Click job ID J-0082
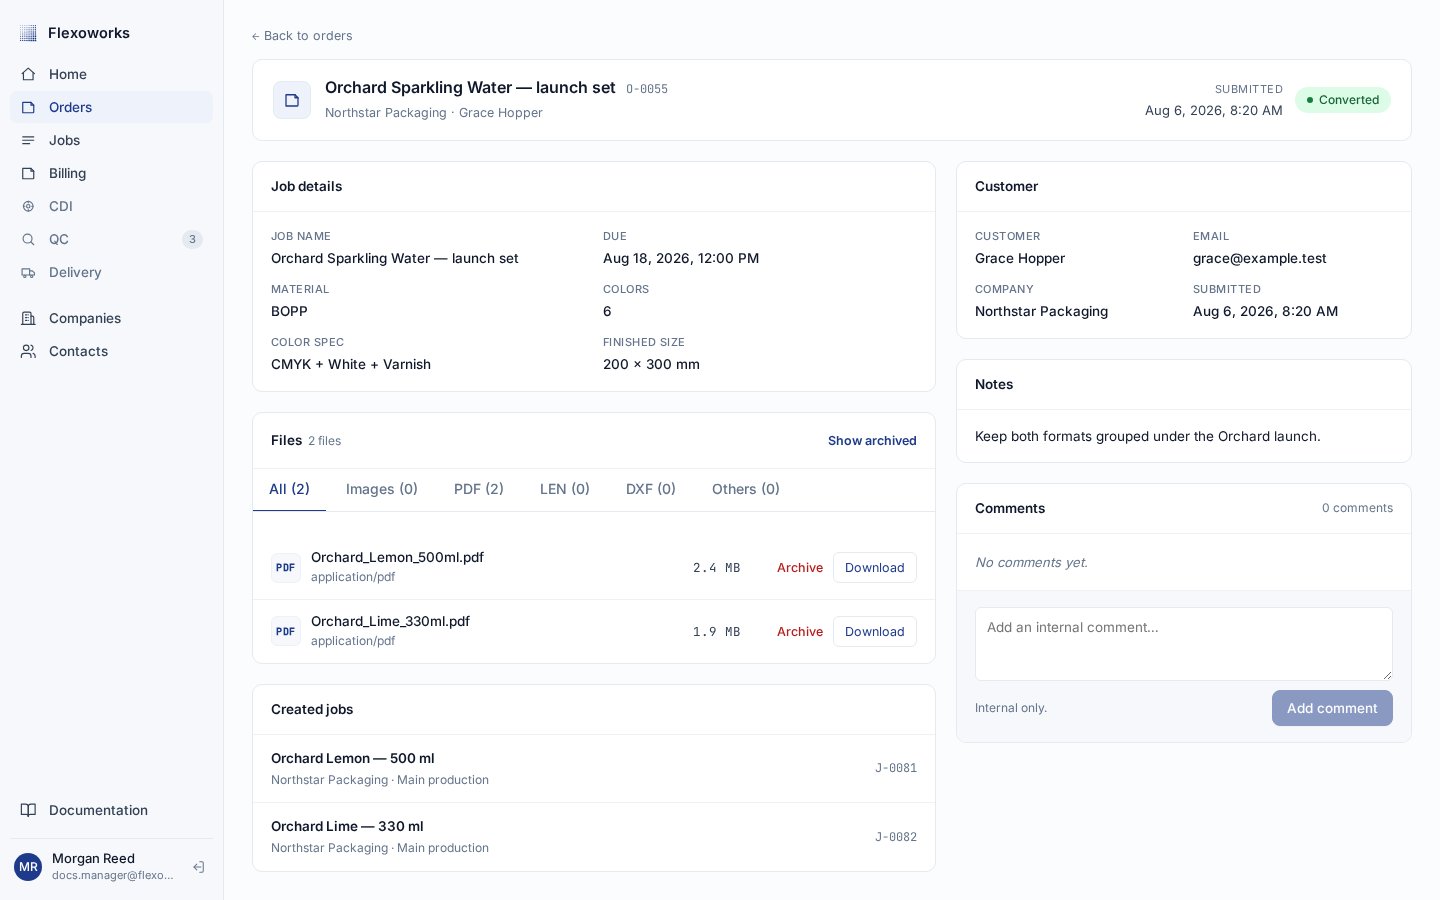 [896, 837]
